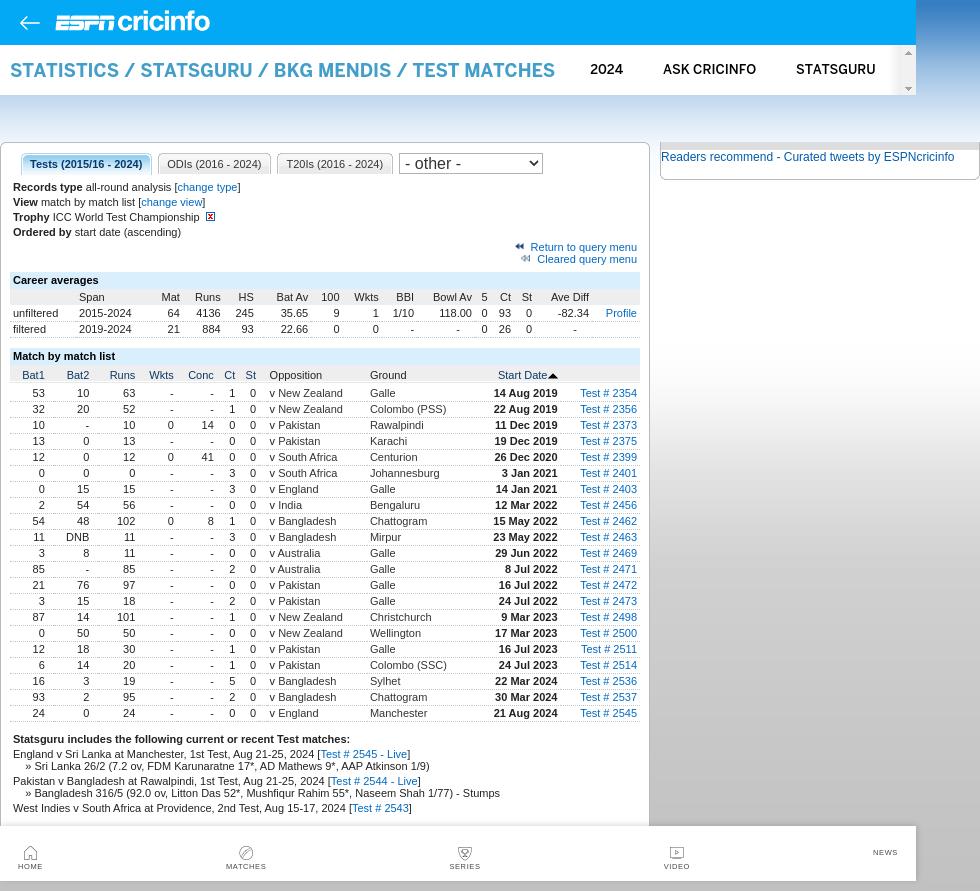Image resolution: width=980 pixels, height=891 pixels.
Task: Open Matches in the bottom navigation
Action: (246, 858)
